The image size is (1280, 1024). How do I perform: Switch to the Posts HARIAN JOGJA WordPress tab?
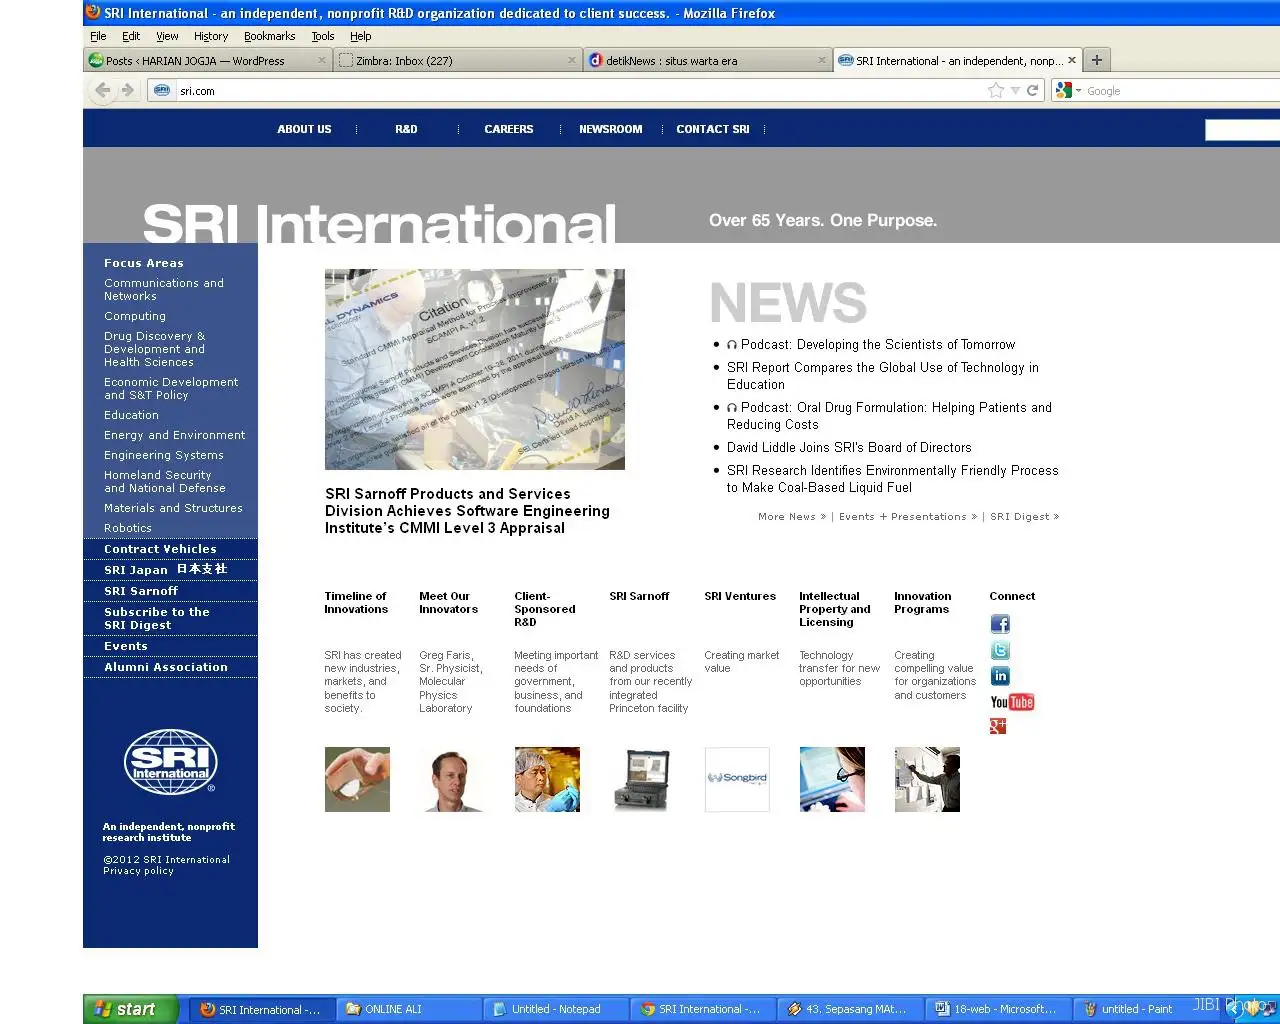pyautogui.click(x=208, y=60)
